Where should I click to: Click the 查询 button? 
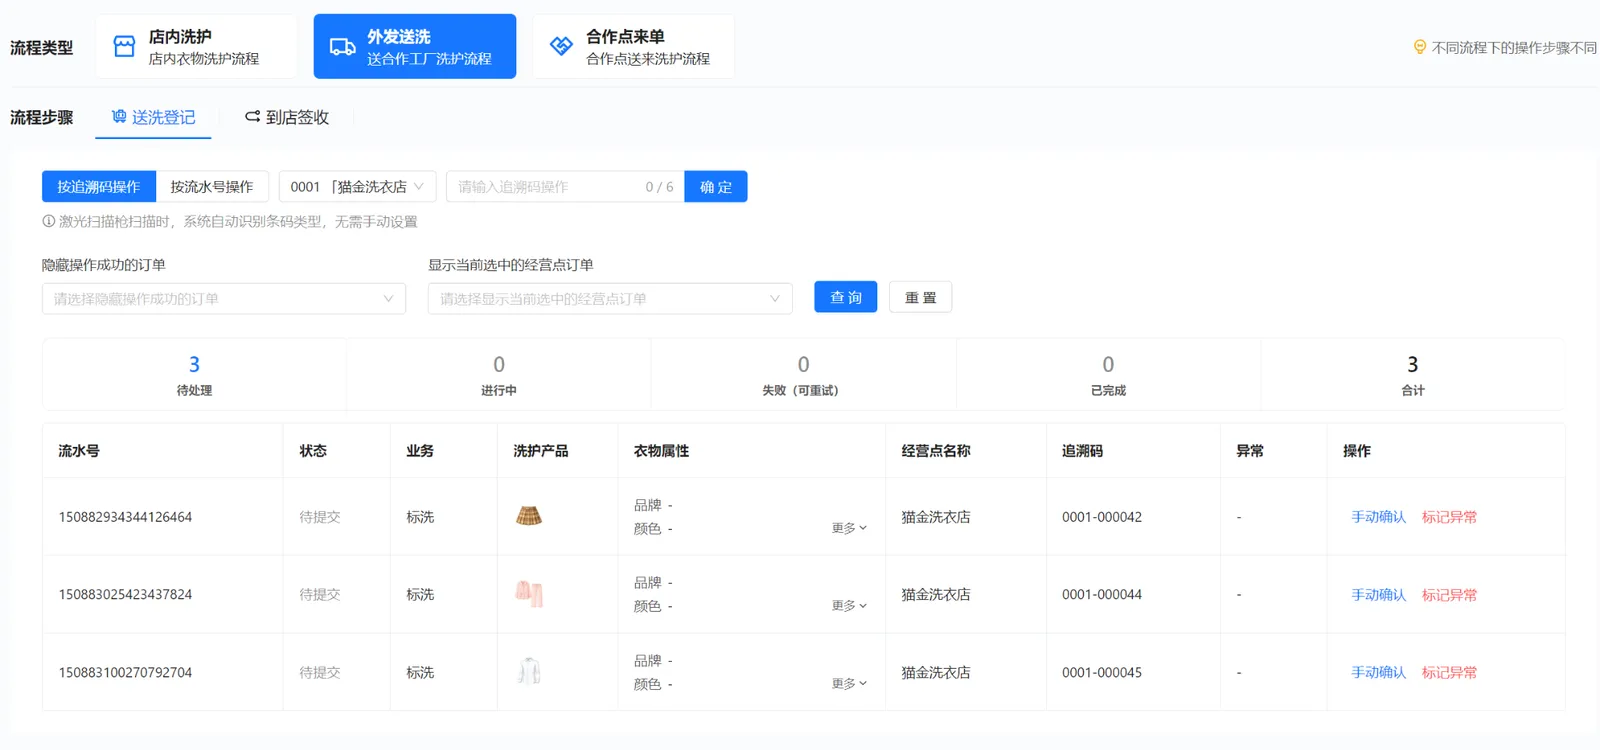coord(846,297)
